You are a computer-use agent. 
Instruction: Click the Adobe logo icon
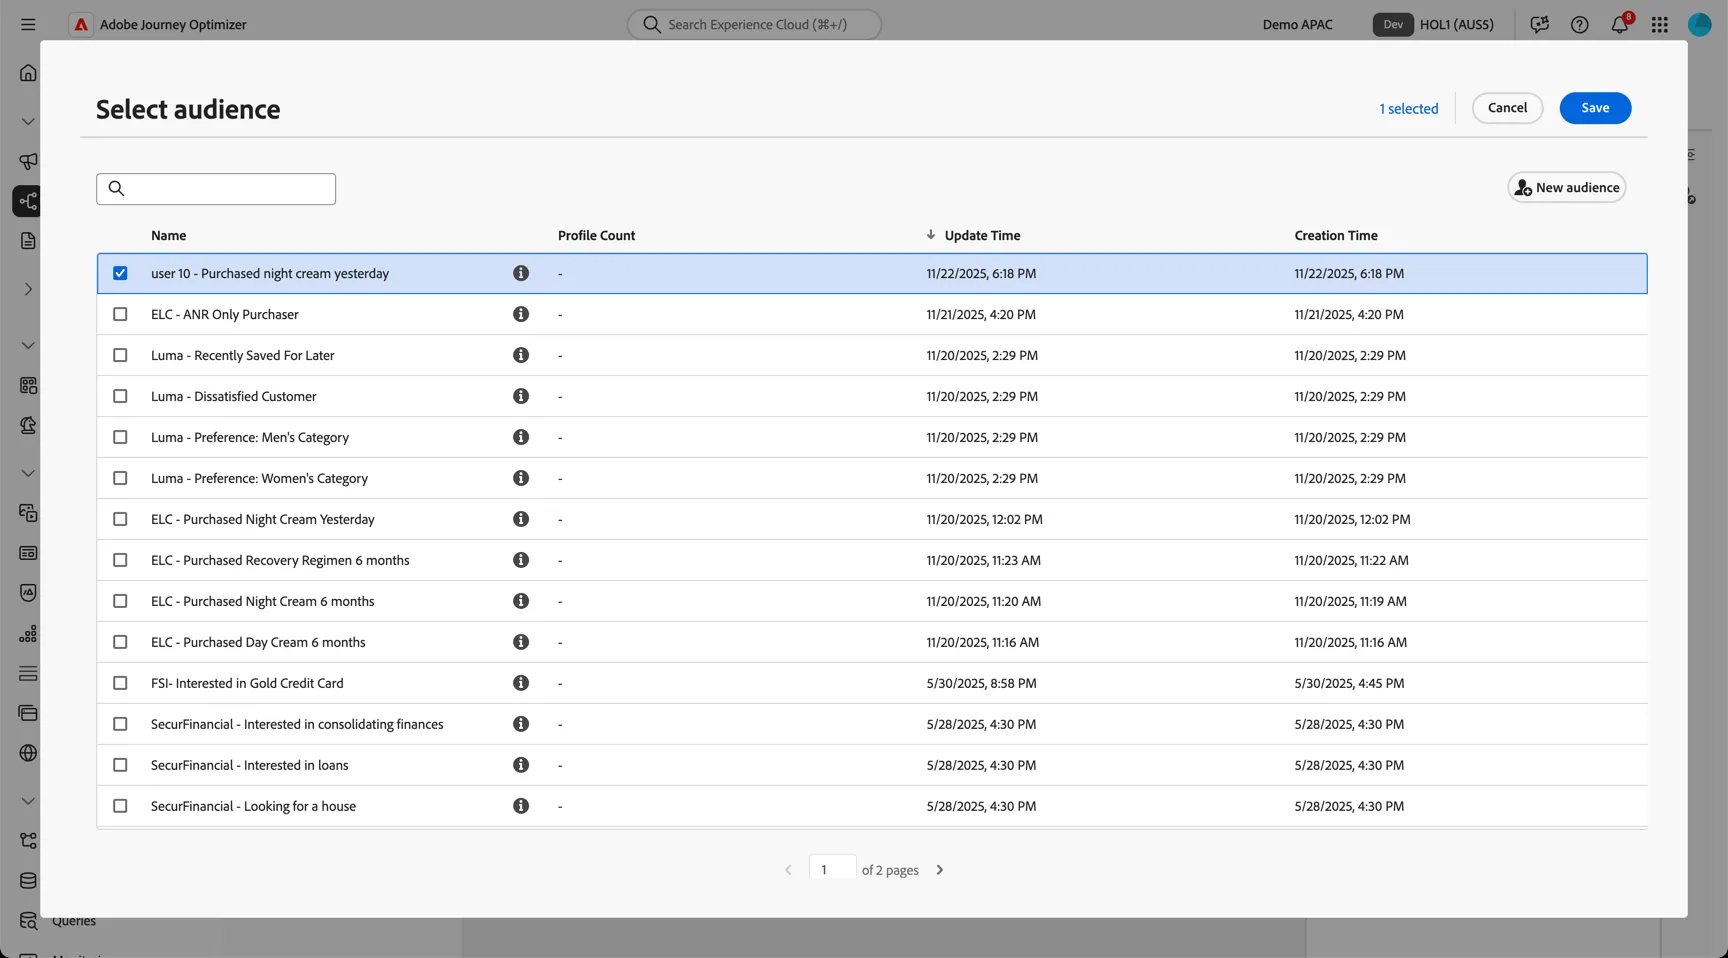81,24
